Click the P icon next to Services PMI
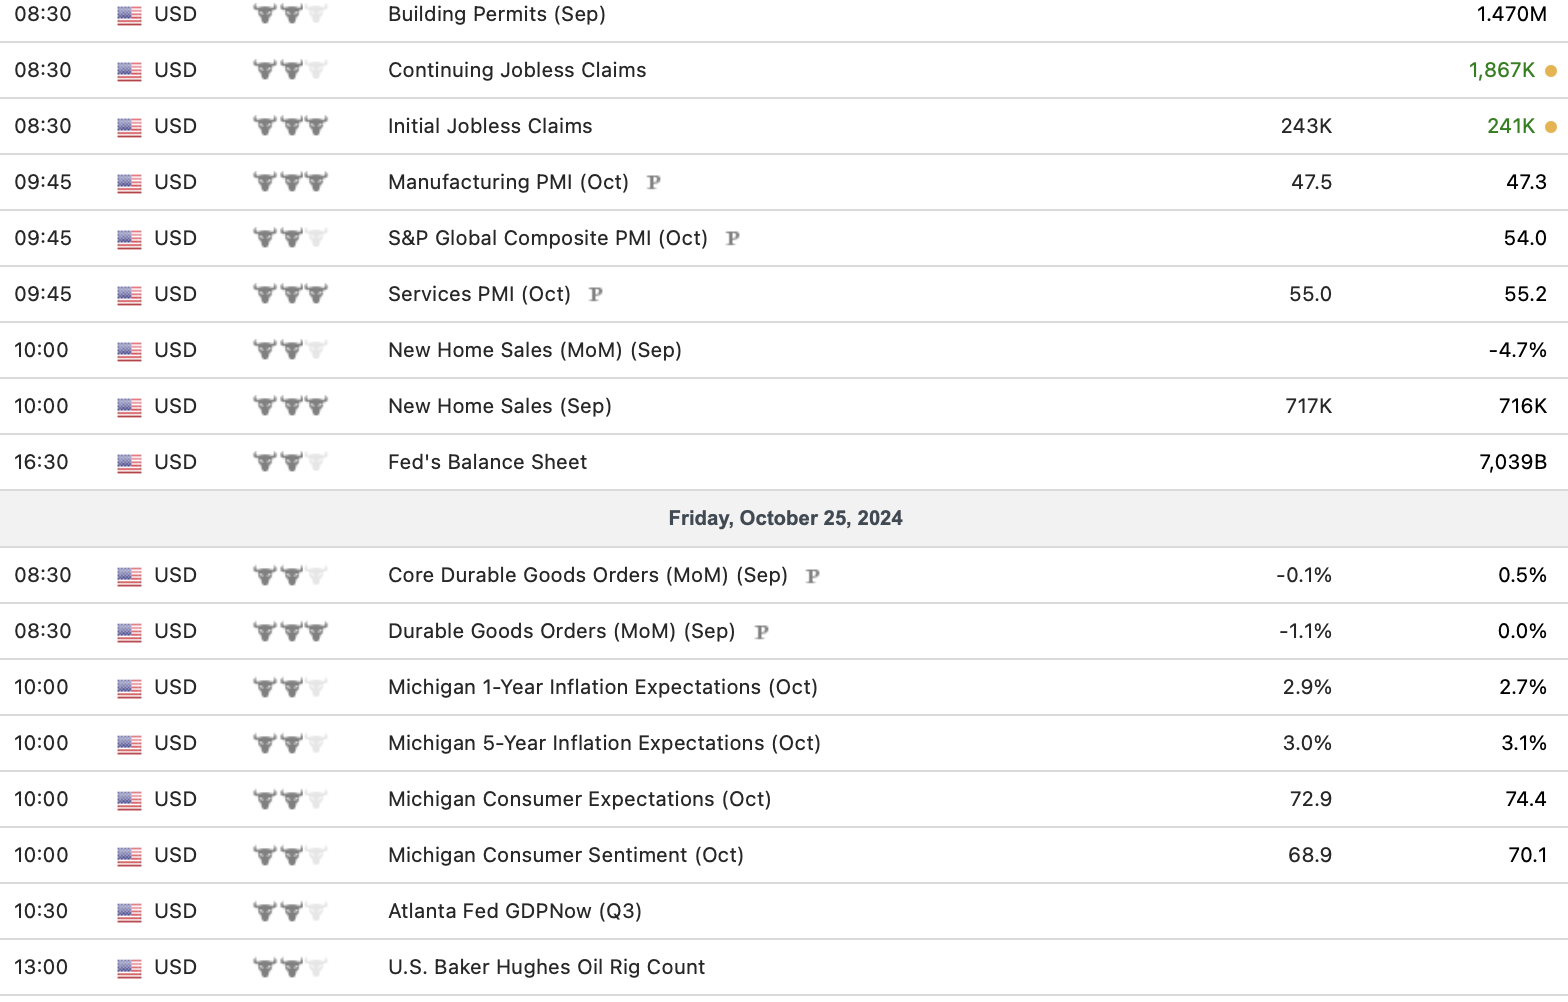The width and height of the screenshot is (1568, 1002). (596, 294)
